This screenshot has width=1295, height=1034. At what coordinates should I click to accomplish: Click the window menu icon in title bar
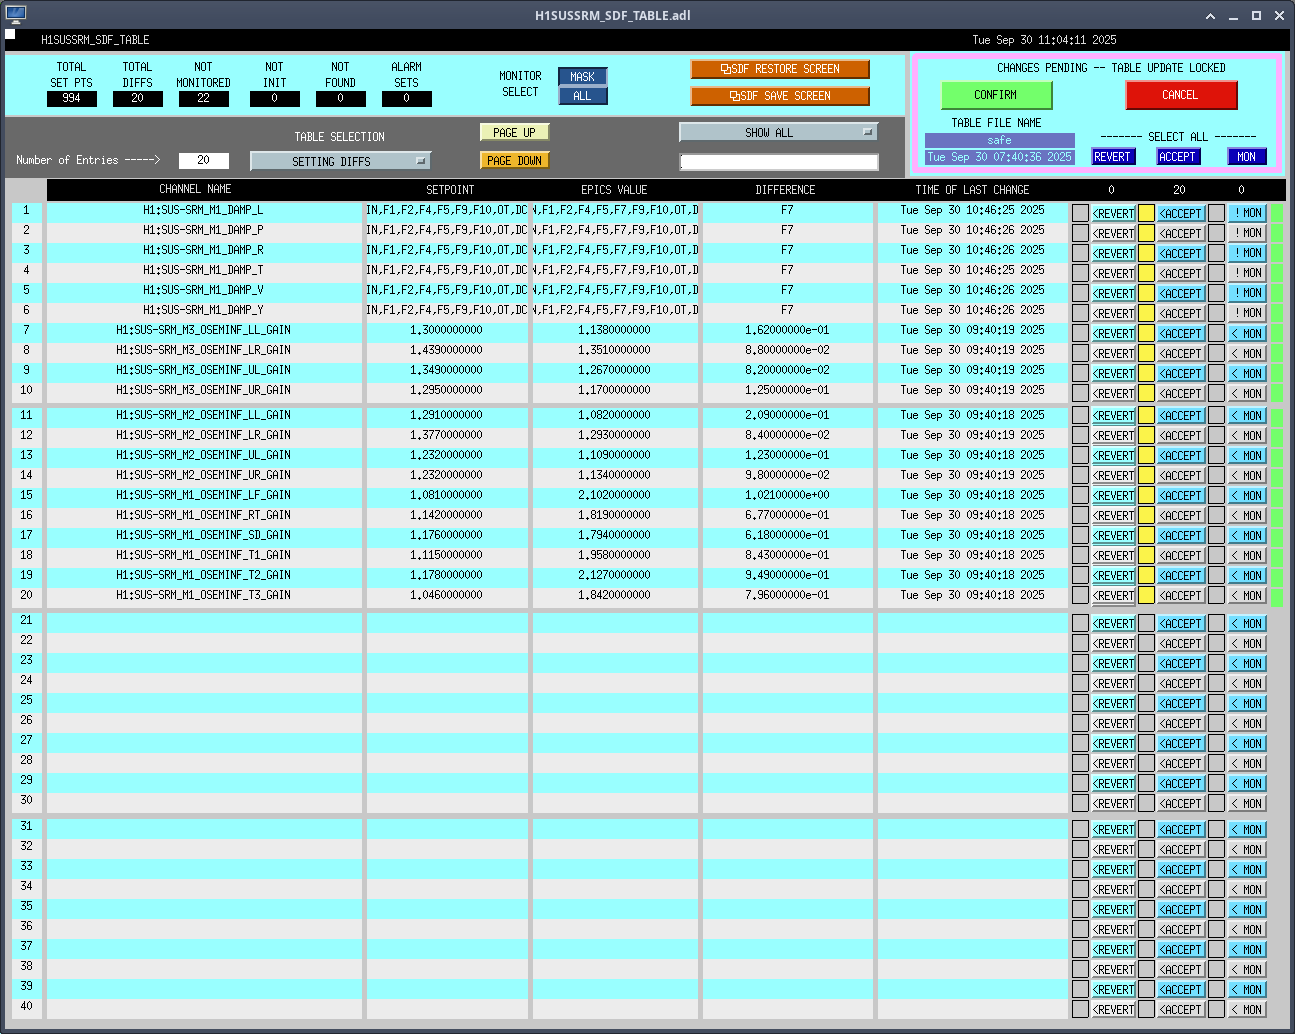point(15,15)
